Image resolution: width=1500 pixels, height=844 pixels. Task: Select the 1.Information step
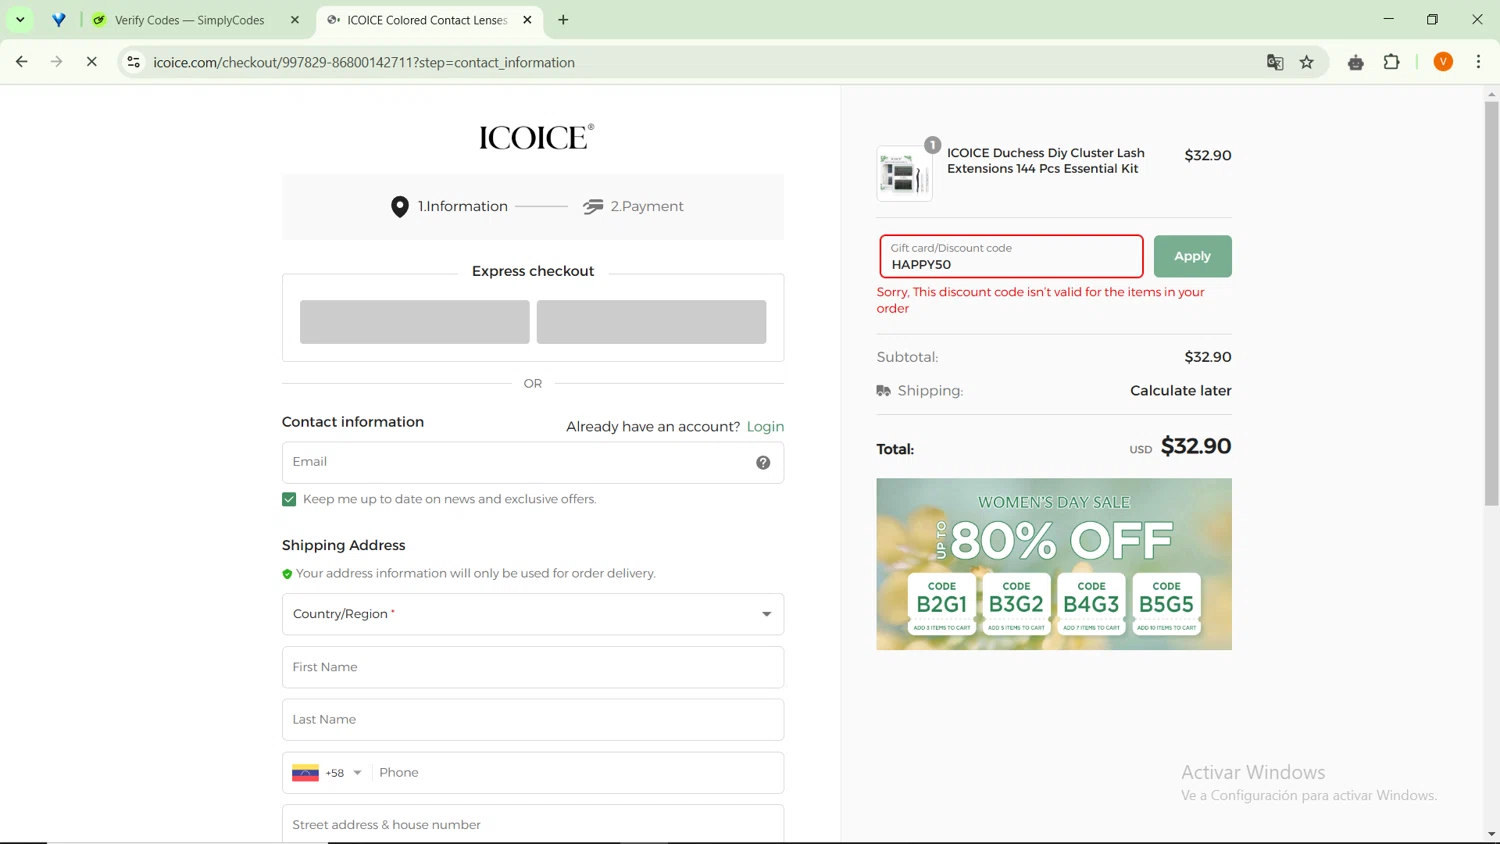coord(463,207)
